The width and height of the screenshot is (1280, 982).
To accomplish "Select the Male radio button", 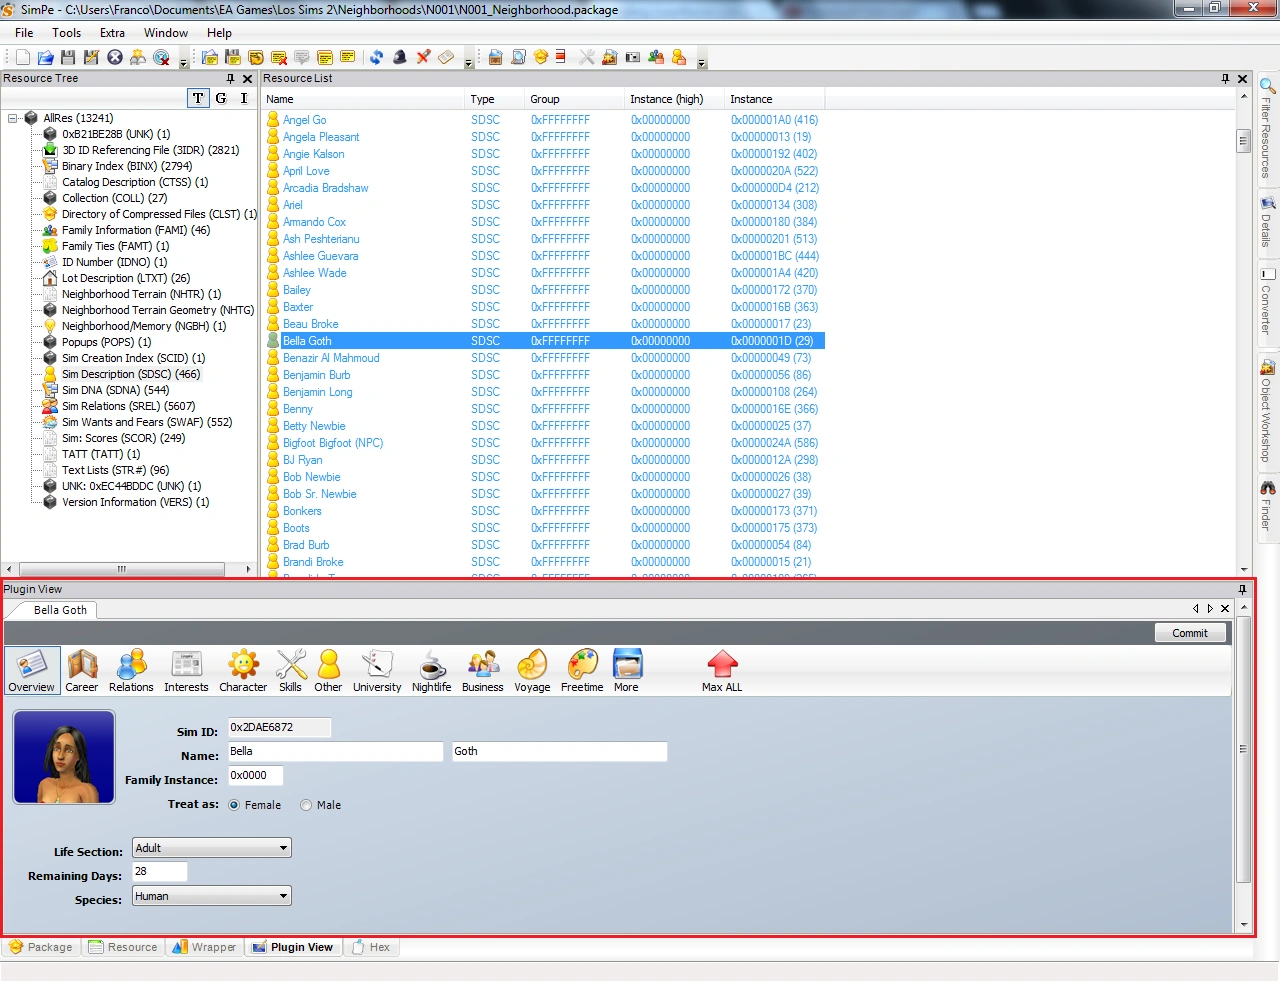I will pyautogui.click(x=306, y=805).
